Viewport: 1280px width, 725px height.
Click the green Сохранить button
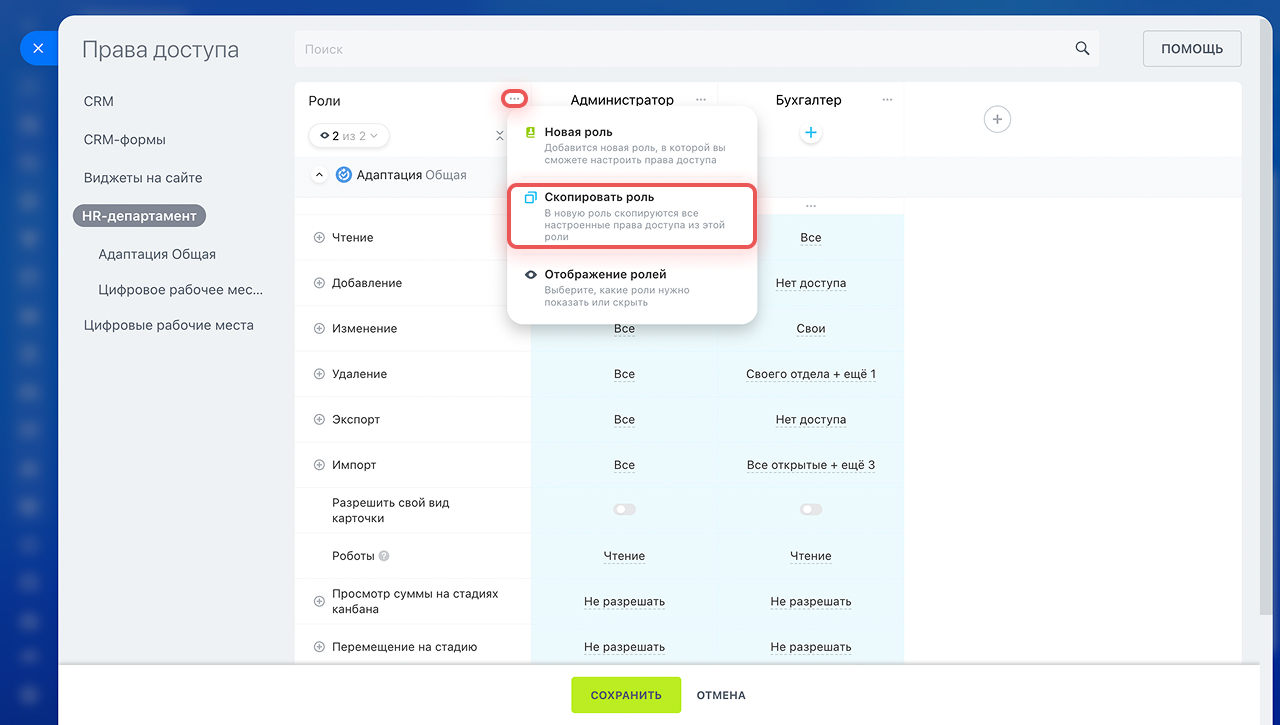(x=625, y=695)
